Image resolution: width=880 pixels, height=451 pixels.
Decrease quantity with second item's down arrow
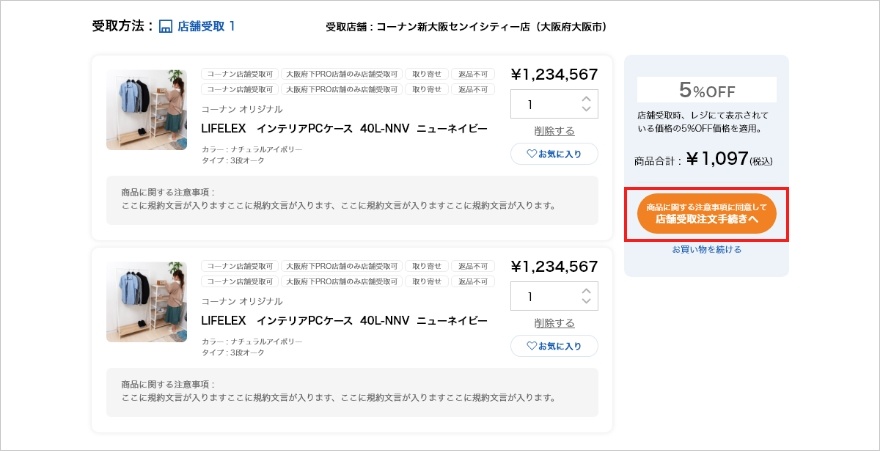[586, 301]
